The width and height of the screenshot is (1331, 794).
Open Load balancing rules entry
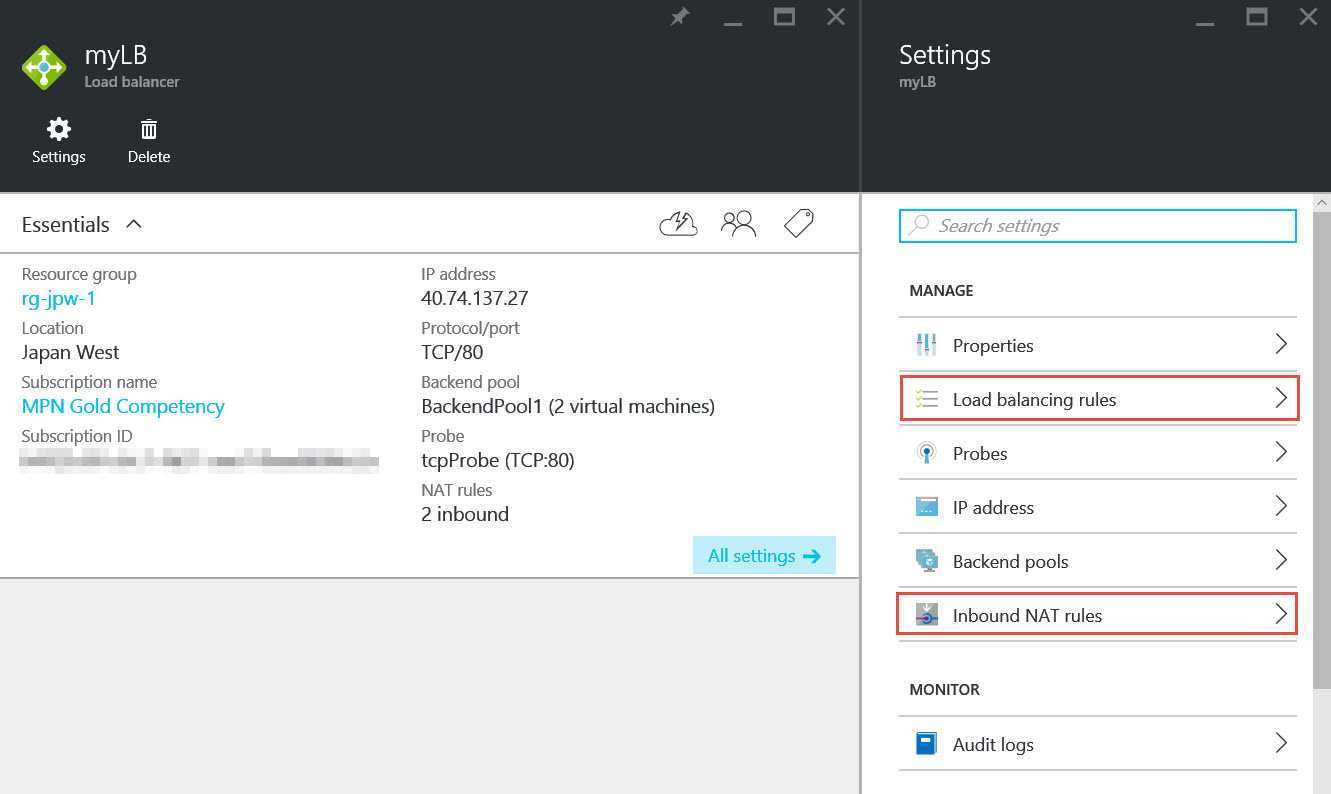1098,399
